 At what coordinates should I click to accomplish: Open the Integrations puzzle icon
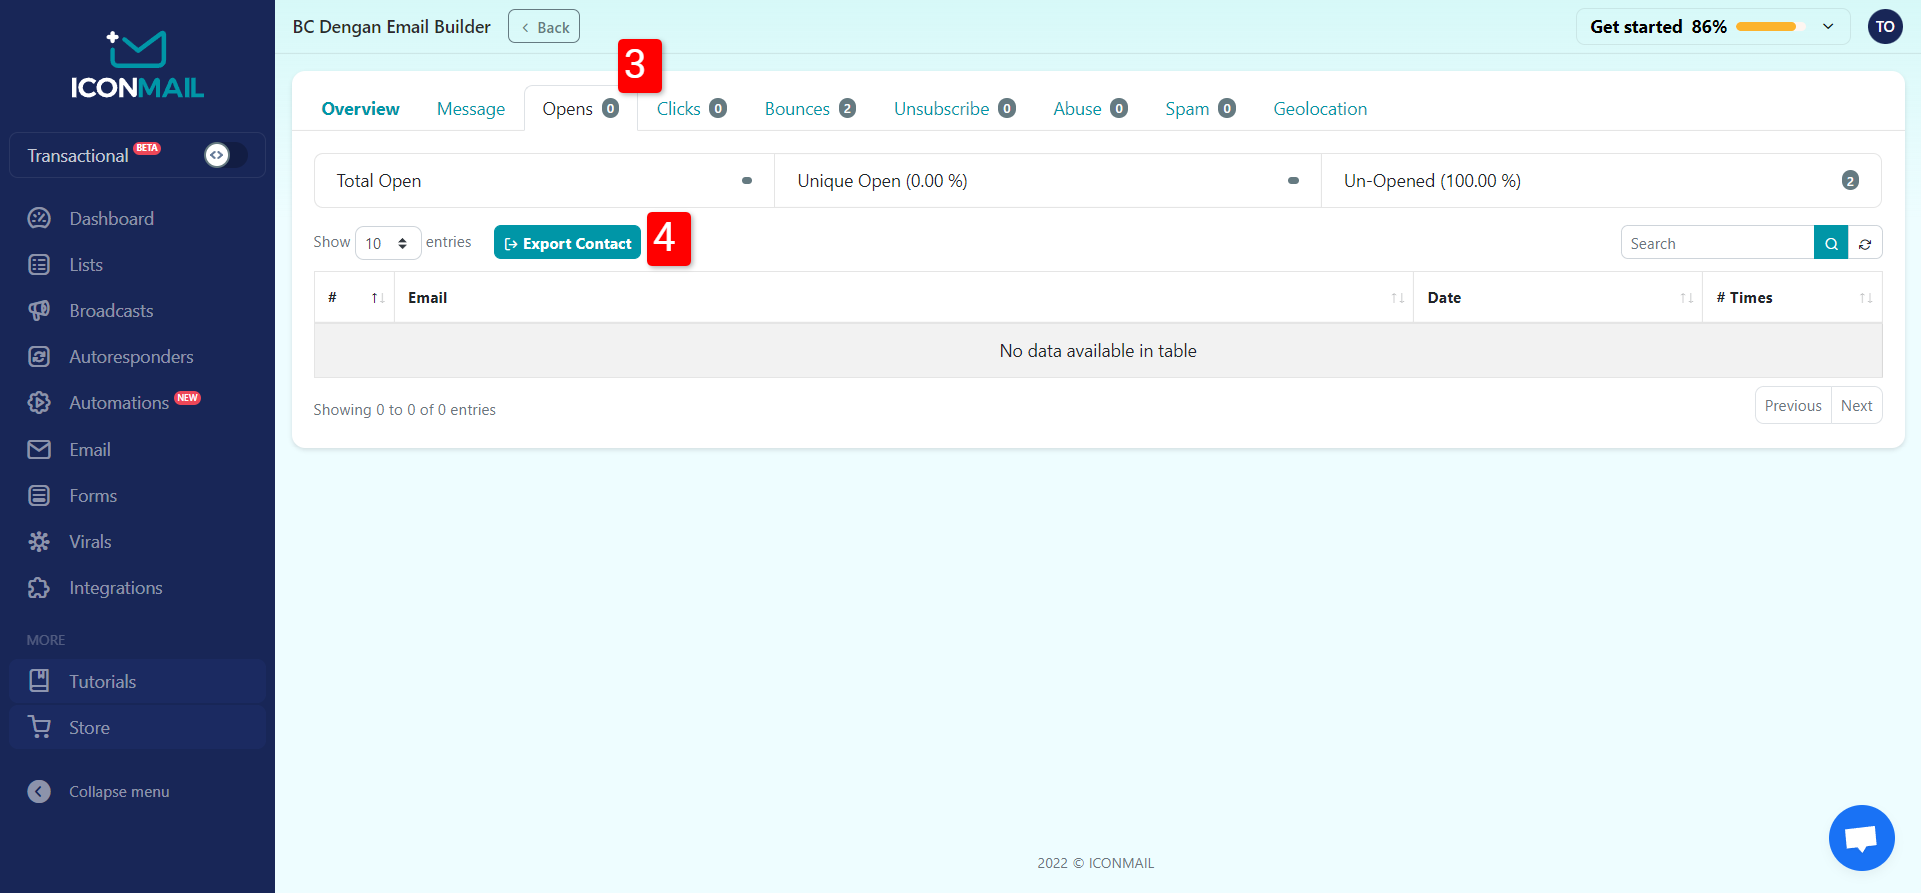pos(39,588)
